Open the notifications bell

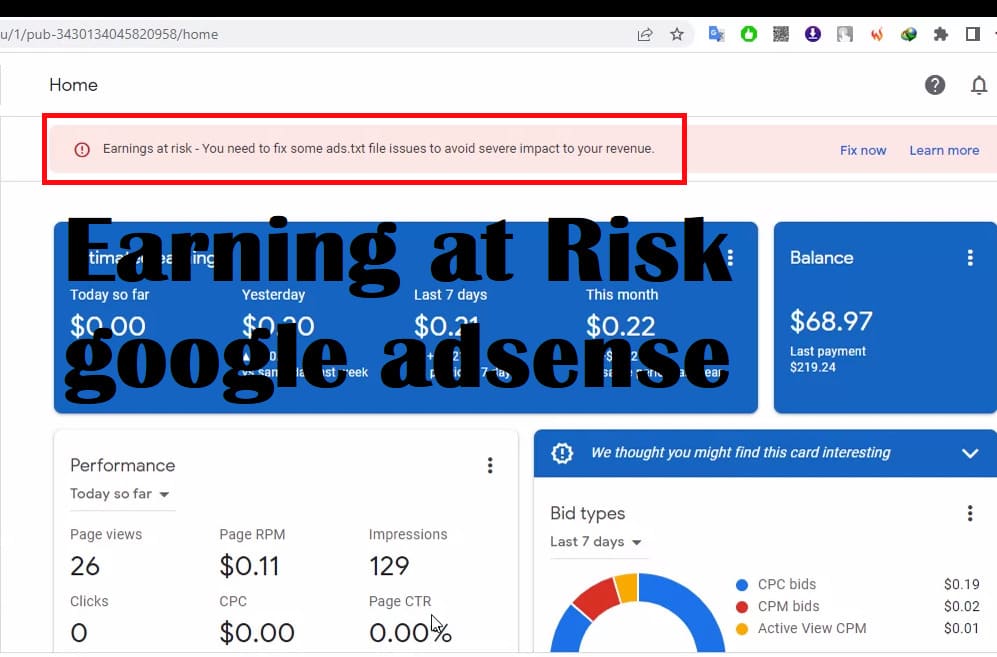(979, 85)
